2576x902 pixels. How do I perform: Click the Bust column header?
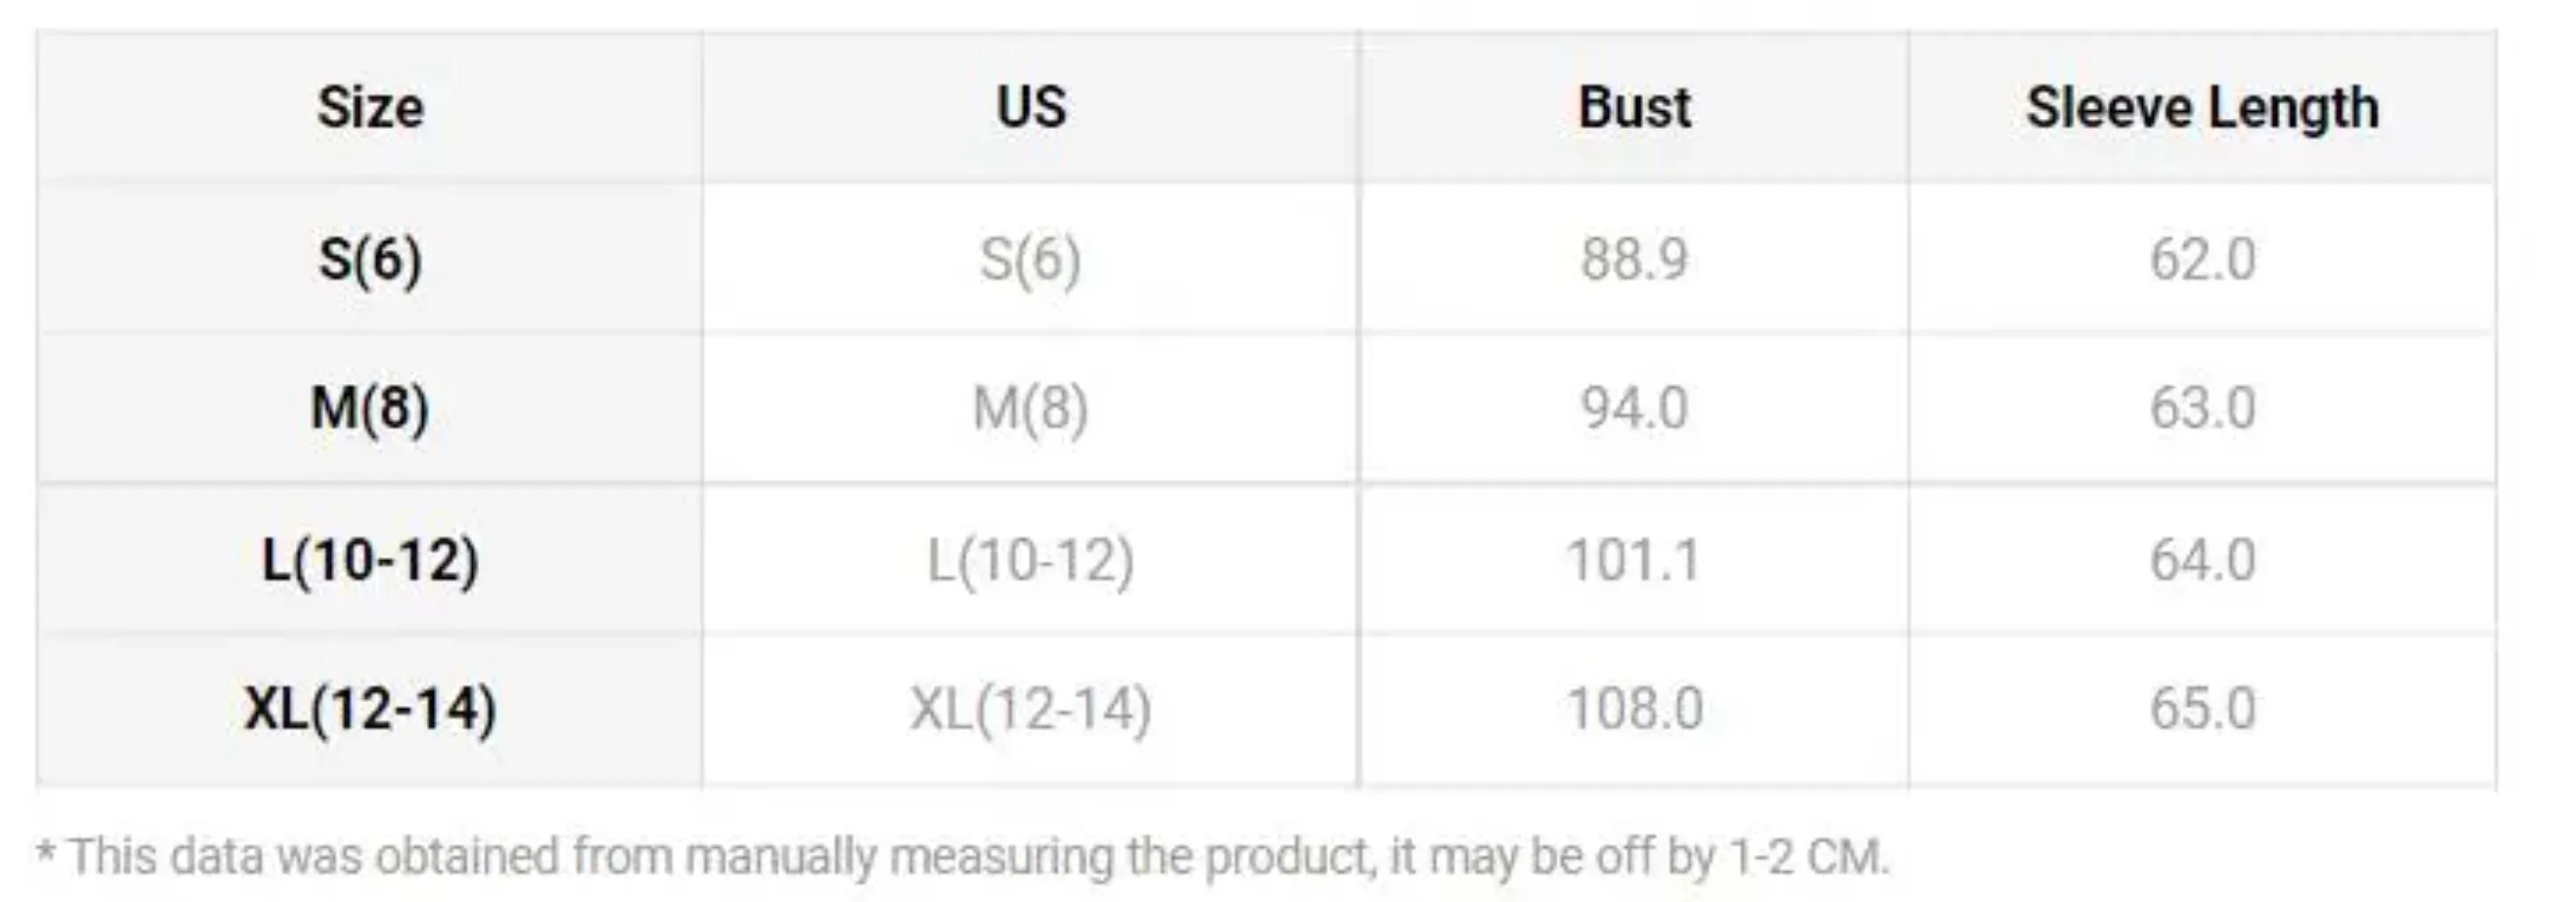point(1634,108)
